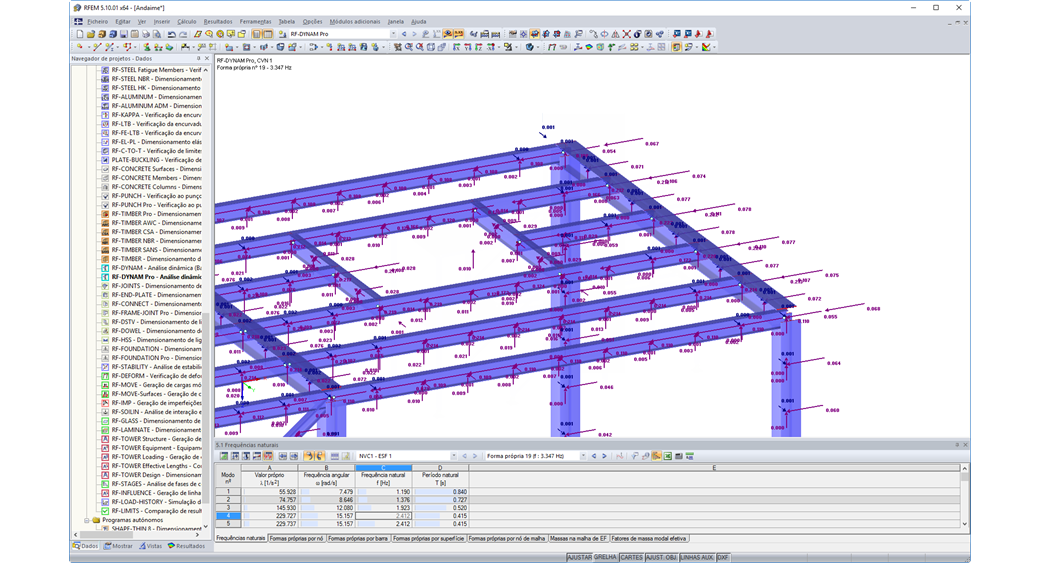Image resolution: width=1040 pixels, height=563 pixels.
Task: Select RF-STEEL NBR in the navigator
Action: (156, 79)
